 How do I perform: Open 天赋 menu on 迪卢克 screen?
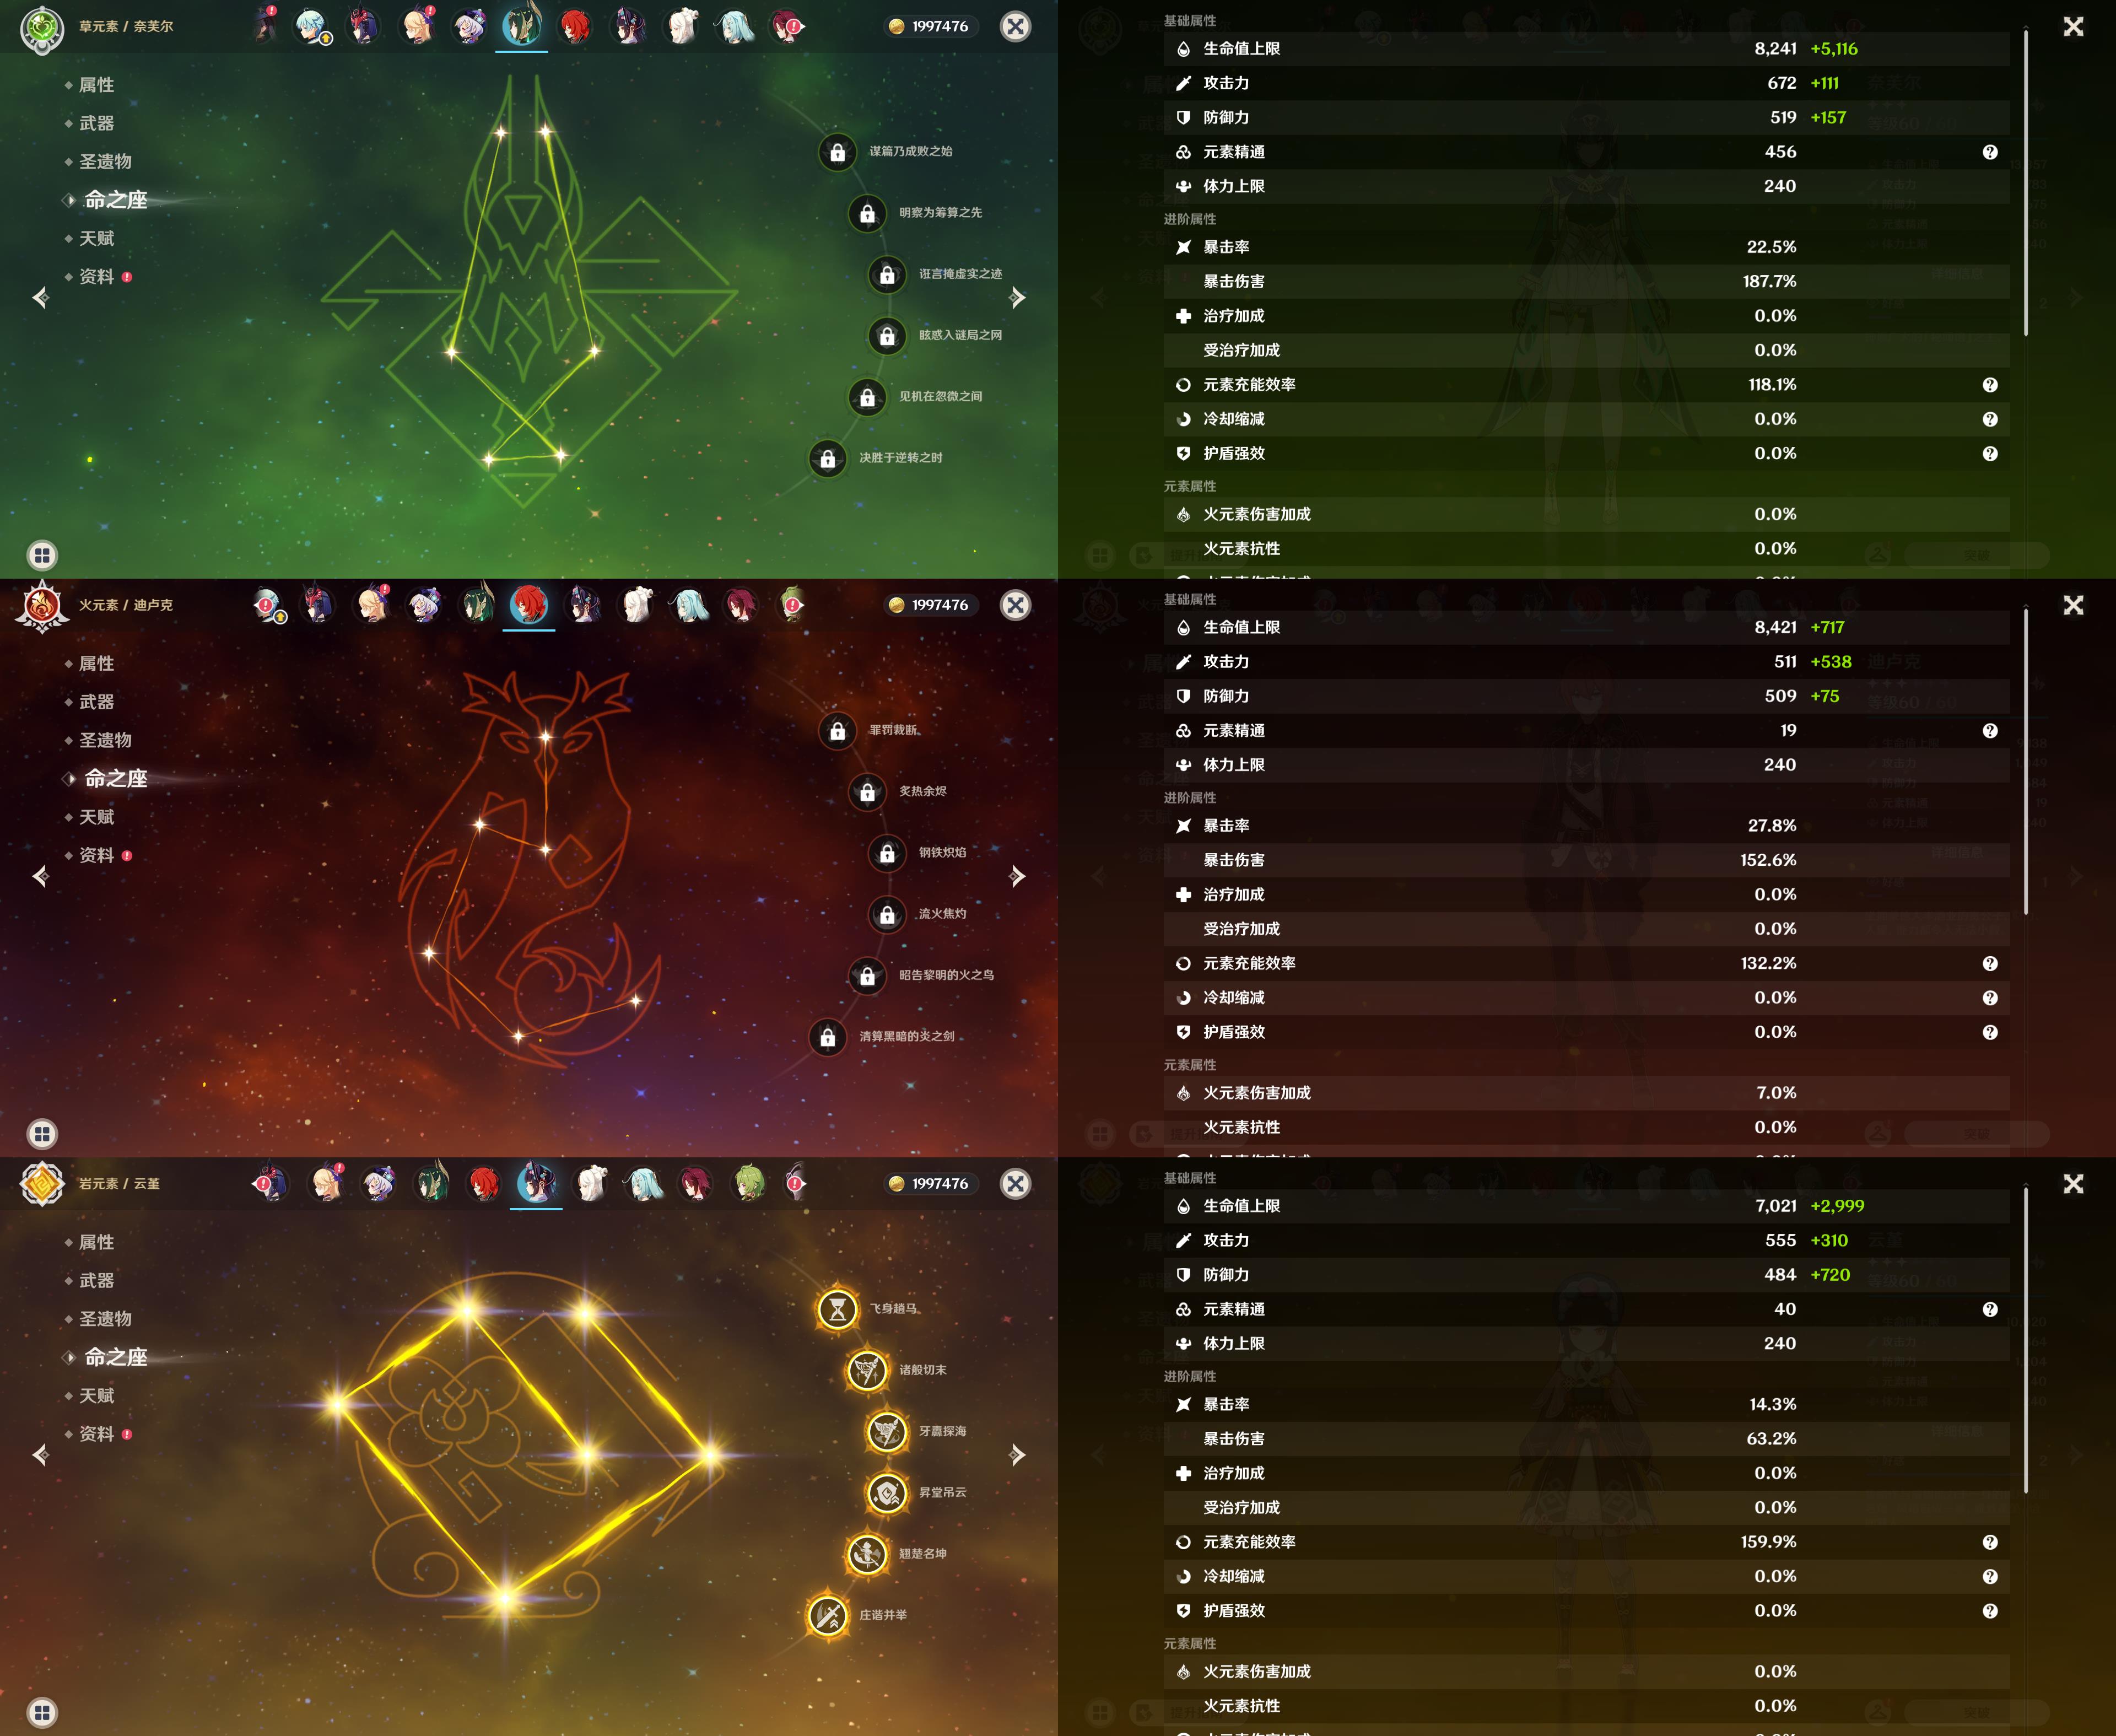click(96, 817)
